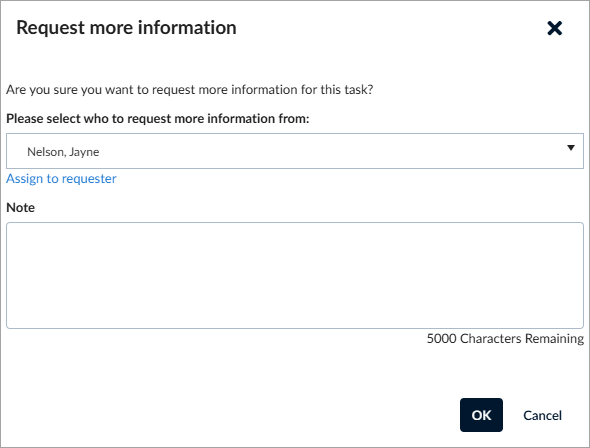The height and width of the screenshot is (448, 590).
Task: Dismiss dialog using the X icon
Action: [554, 28]
